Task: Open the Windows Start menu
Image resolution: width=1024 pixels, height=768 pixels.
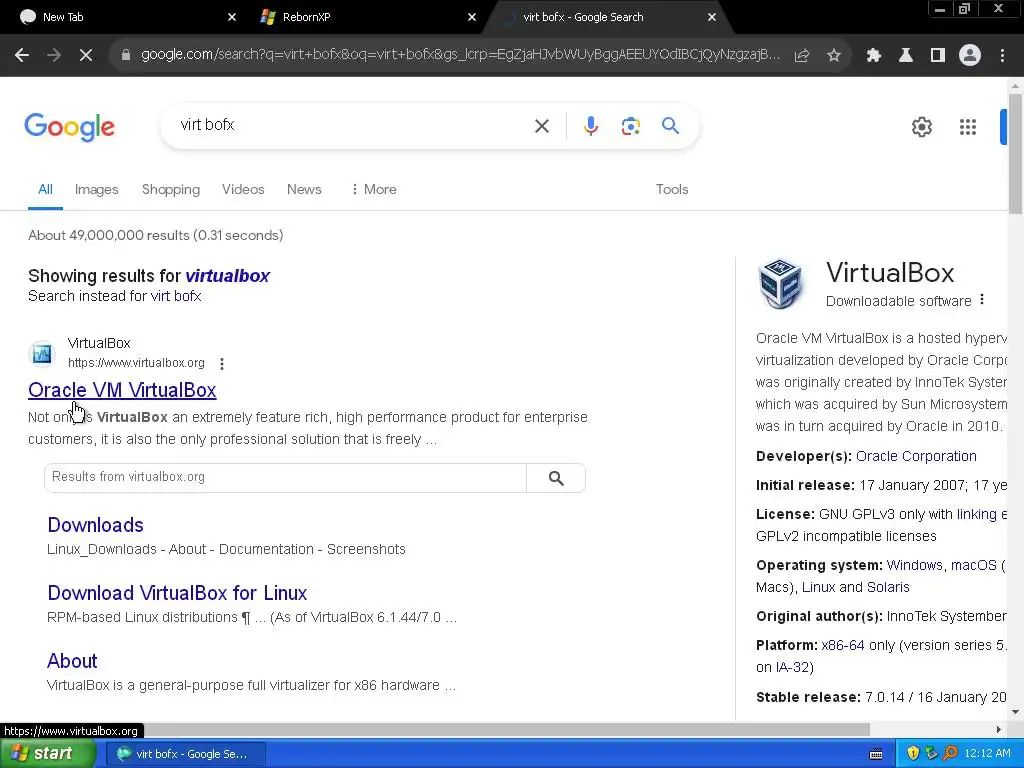Action: click(46, 754)
